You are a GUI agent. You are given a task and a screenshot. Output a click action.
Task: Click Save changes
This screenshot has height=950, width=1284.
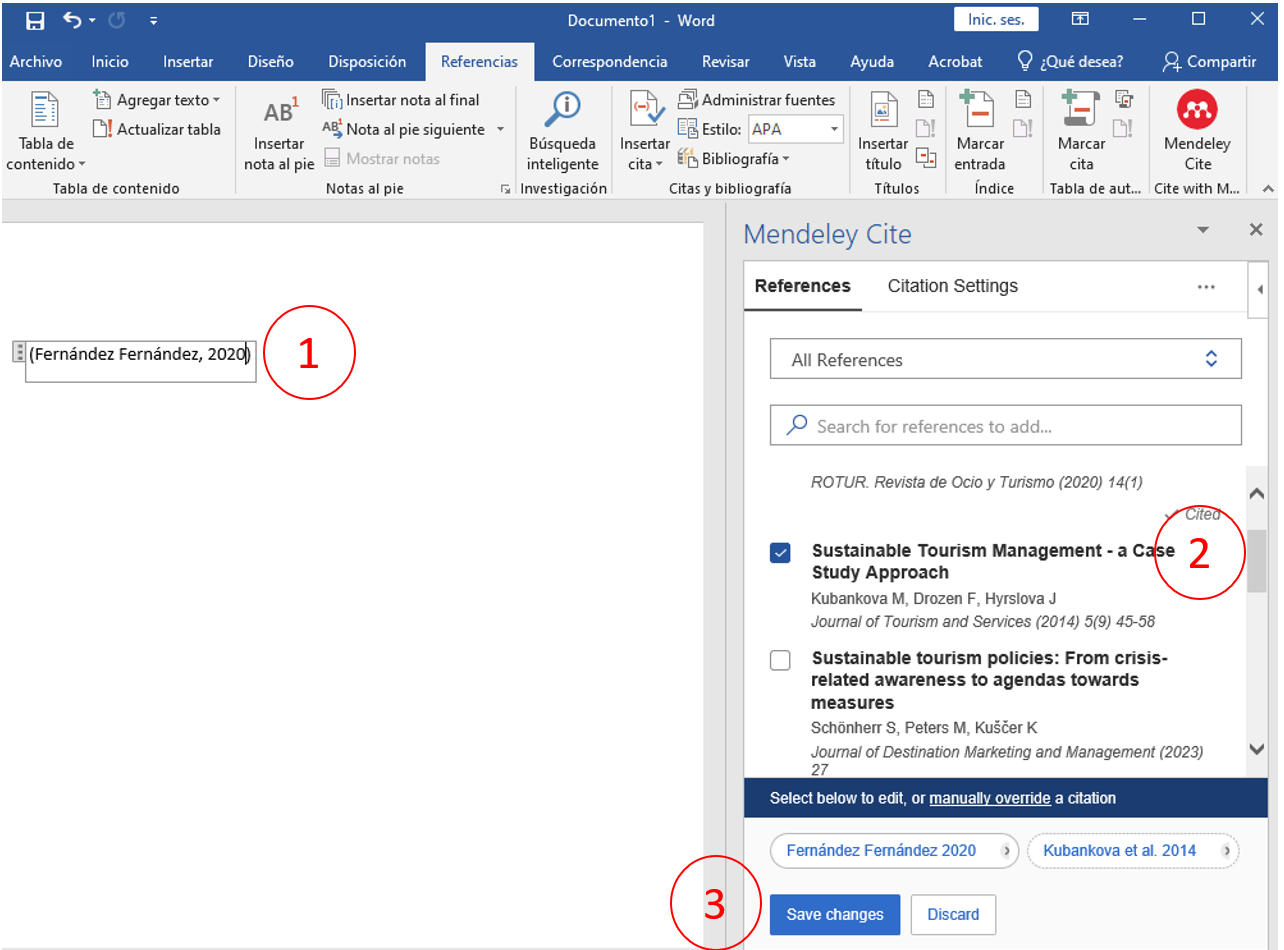(835, 914)
